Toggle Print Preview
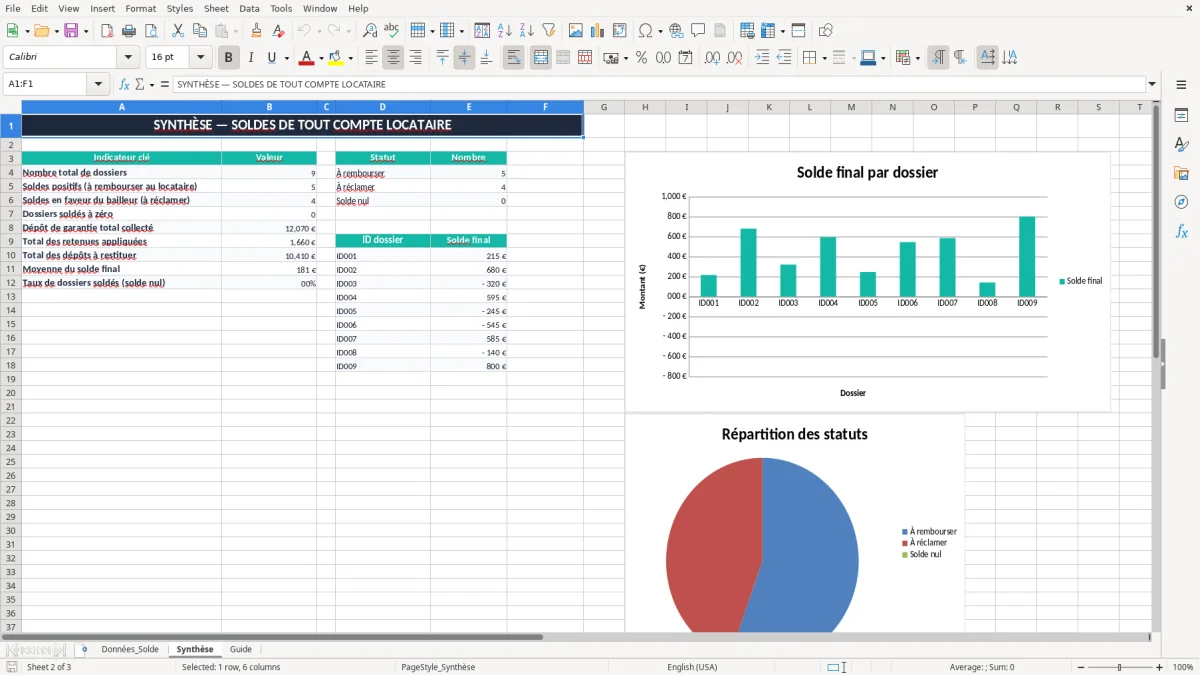1200x675 pixels. tap(151, 31)
